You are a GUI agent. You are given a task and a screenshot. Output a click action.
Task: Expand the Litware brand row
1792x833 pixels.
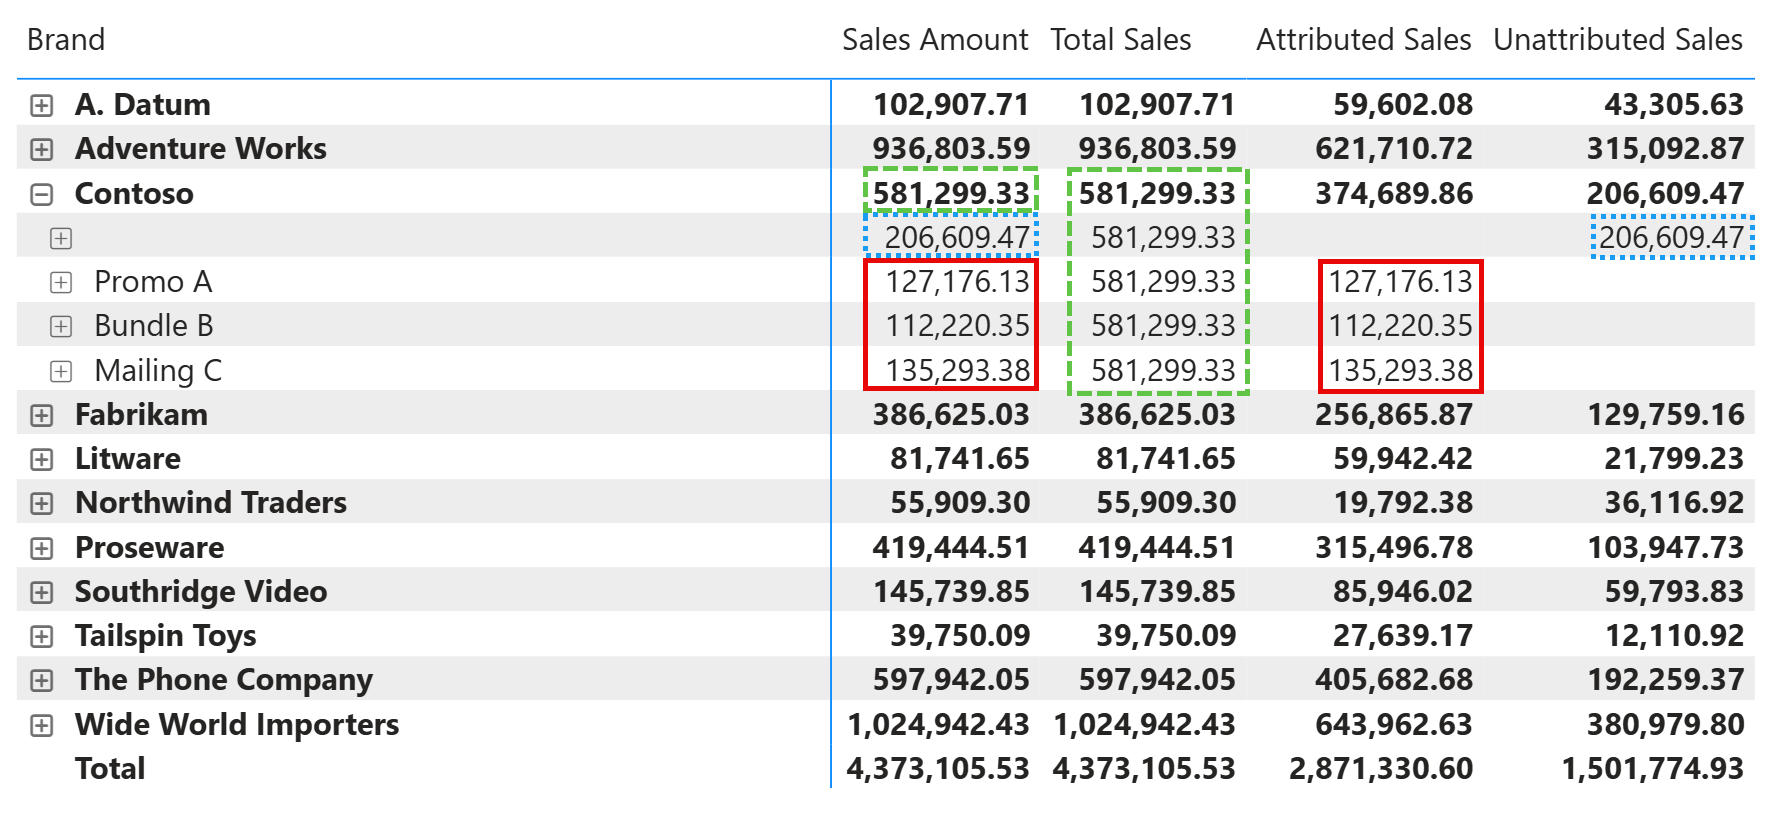click(41, 459)
